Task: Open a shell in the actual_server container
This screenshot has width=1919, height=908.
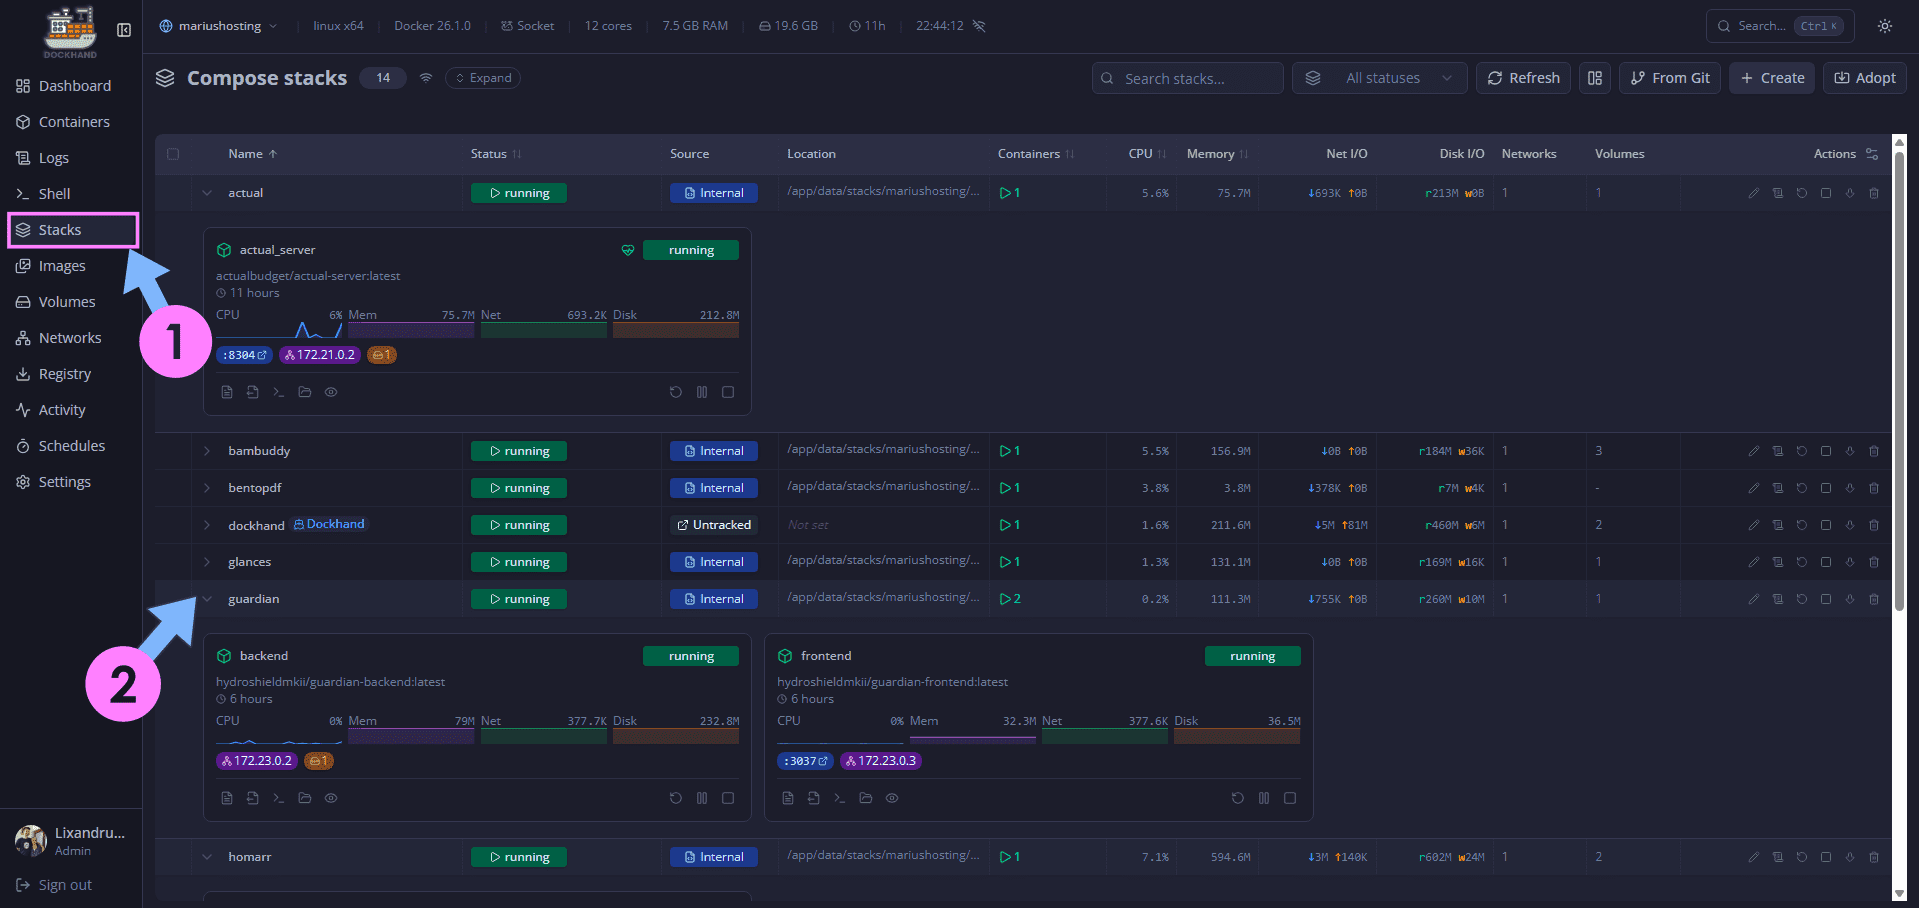Action: point(278,392)
